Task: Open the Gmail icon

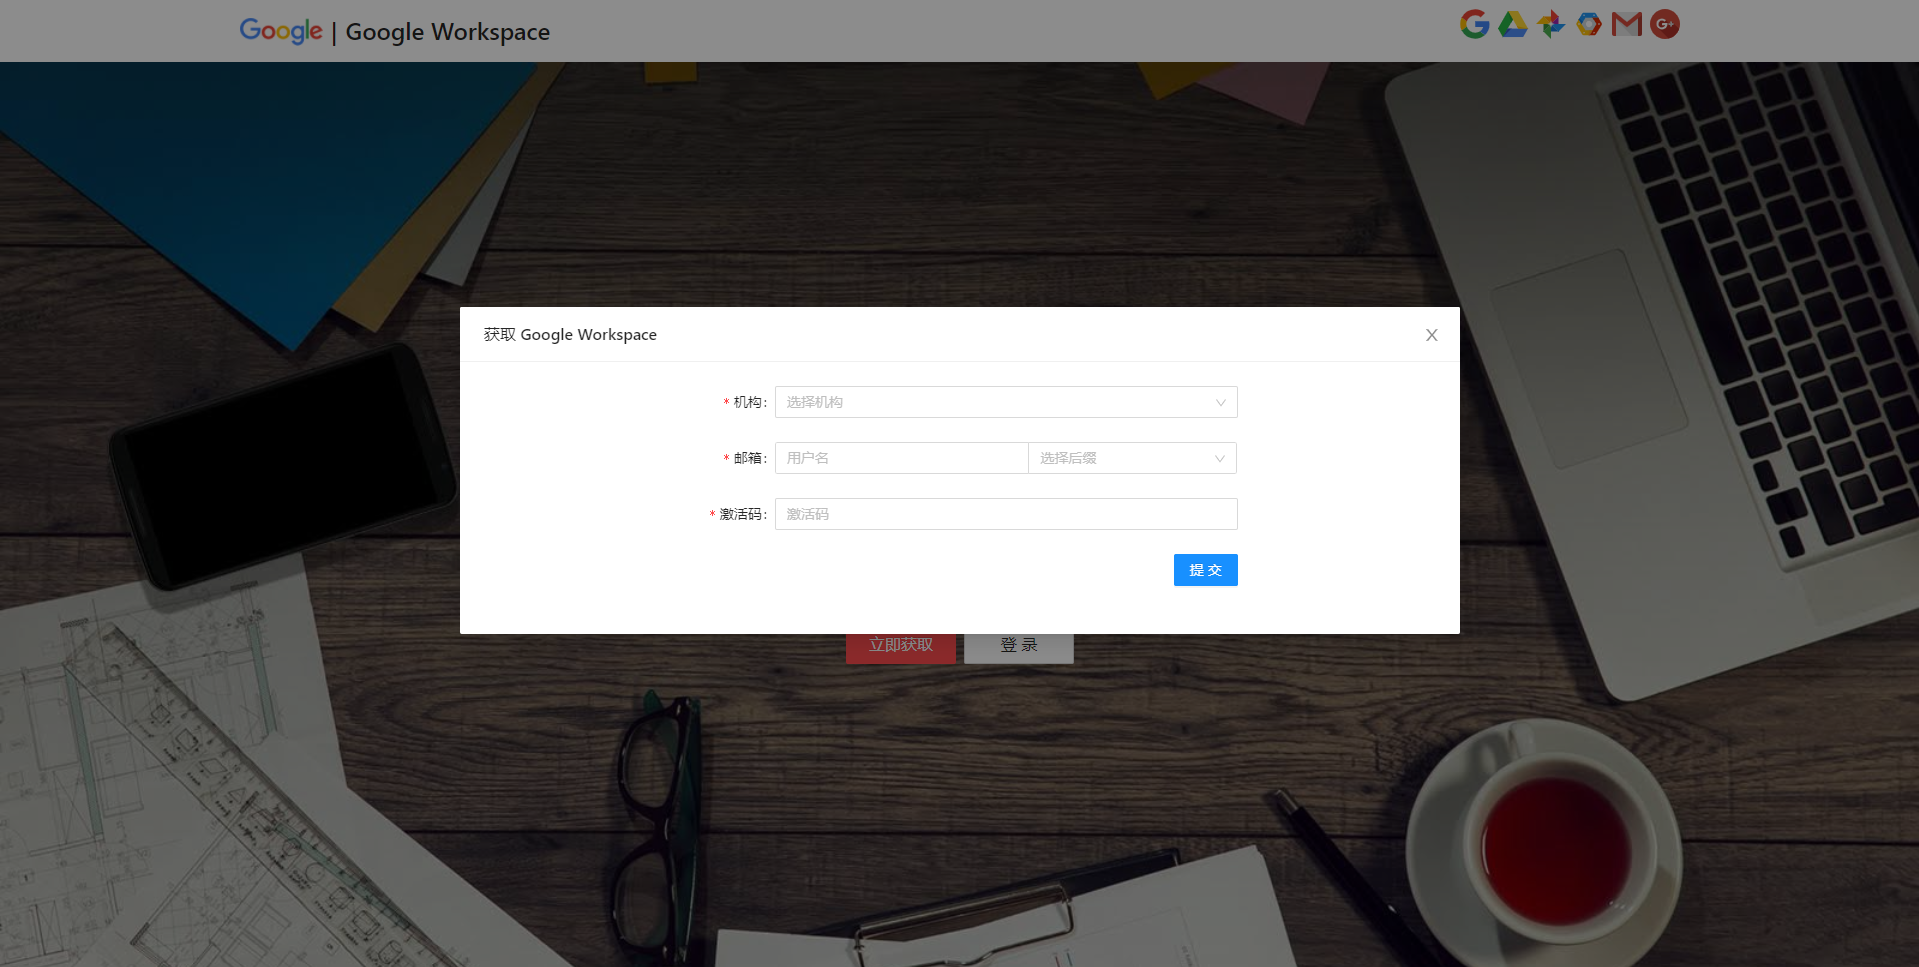Action: coord(1627,24)
